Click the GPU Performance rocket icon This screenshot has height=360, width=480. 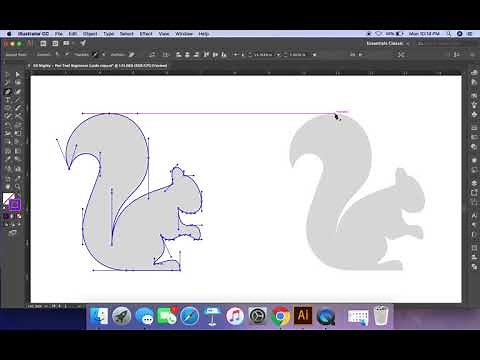pos(83,43)
